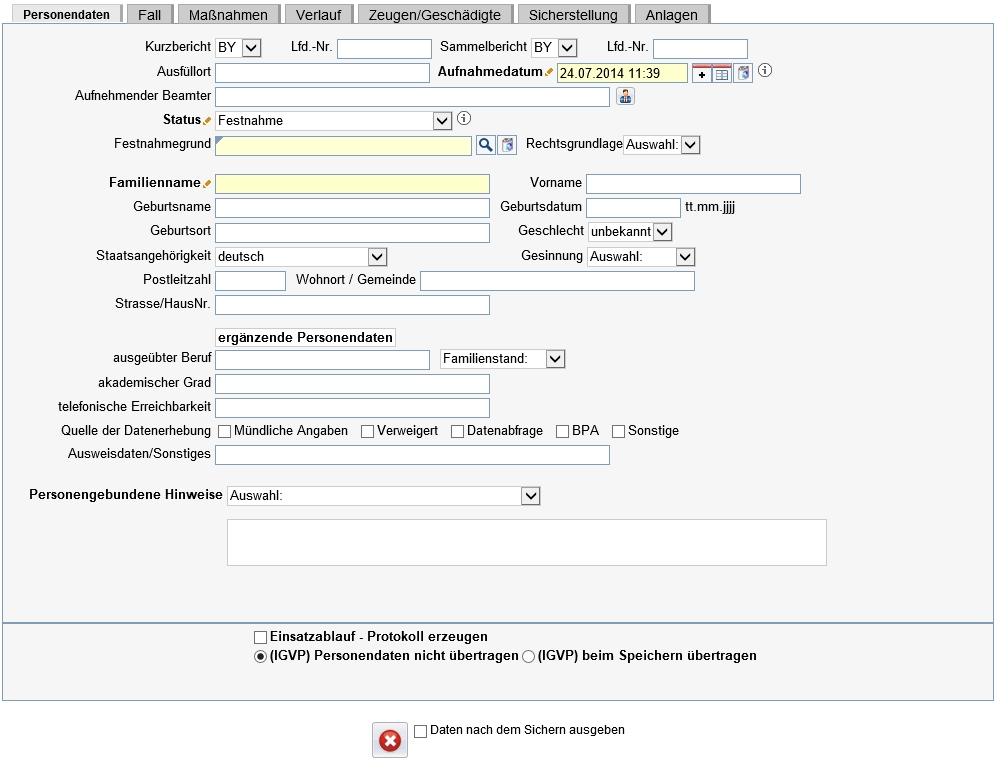Go to the Zeugen/Geschädigte tab
Viewport: 998px width, 764px height.
pos(435,15)
